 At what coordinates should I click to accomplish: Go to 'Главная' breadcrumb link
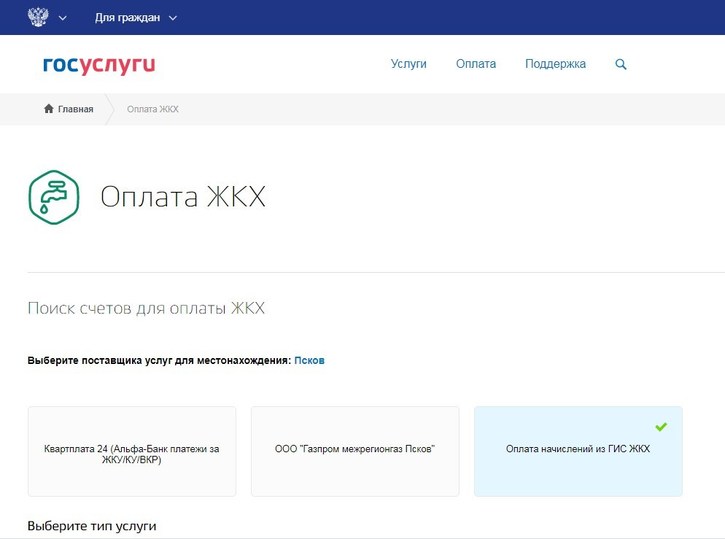tap(75, 109)
